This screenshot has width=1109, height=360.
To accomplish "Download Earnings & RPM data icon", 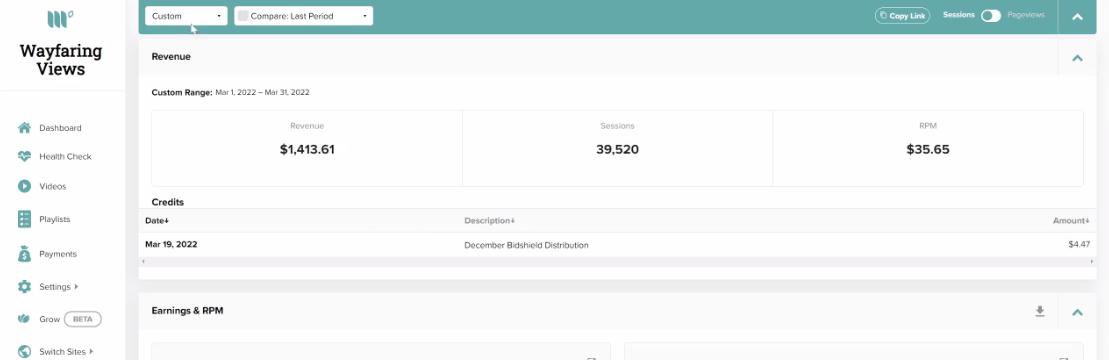I will [1040, 311].
